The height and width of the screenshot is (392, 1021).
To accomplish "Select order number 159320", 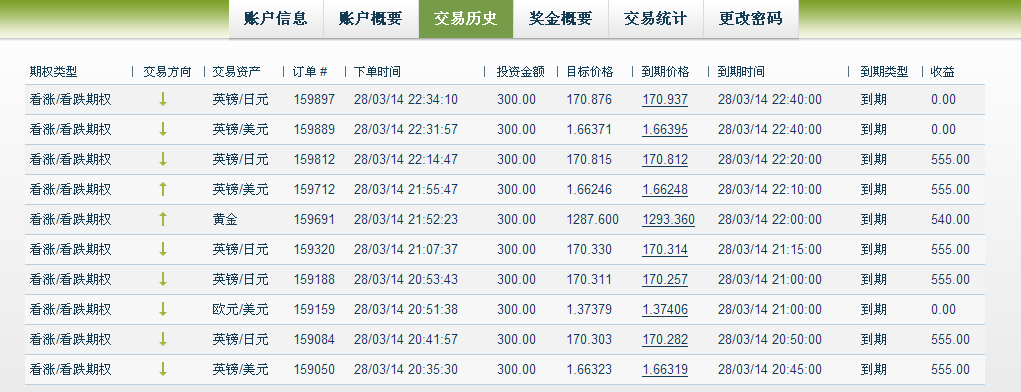I will coord(314,249).
